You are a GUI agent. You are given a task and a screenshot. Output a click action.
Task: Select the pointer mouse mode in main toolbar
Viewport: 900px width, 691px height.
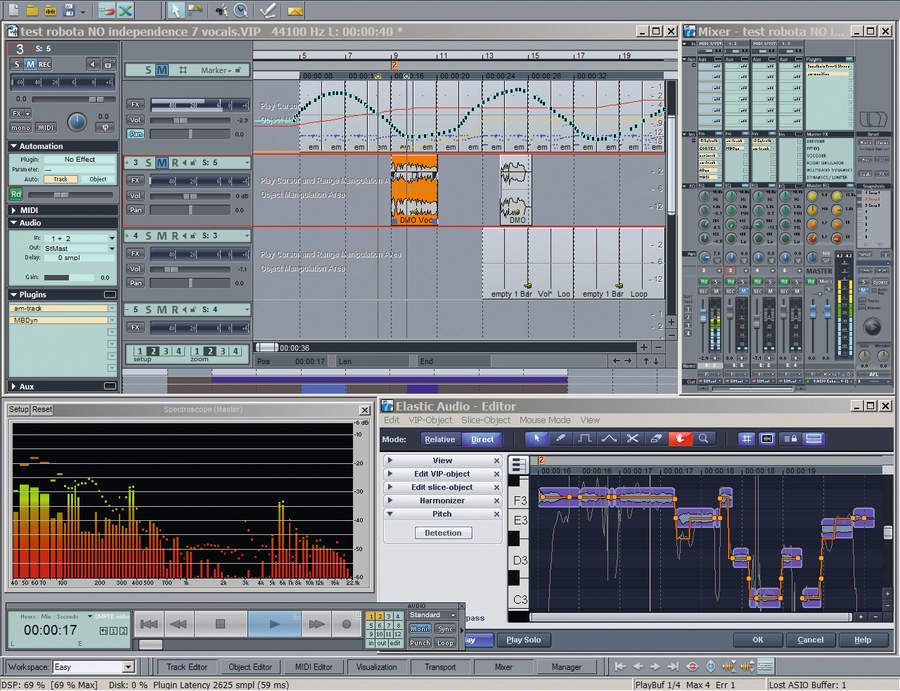tap(176, 10)
